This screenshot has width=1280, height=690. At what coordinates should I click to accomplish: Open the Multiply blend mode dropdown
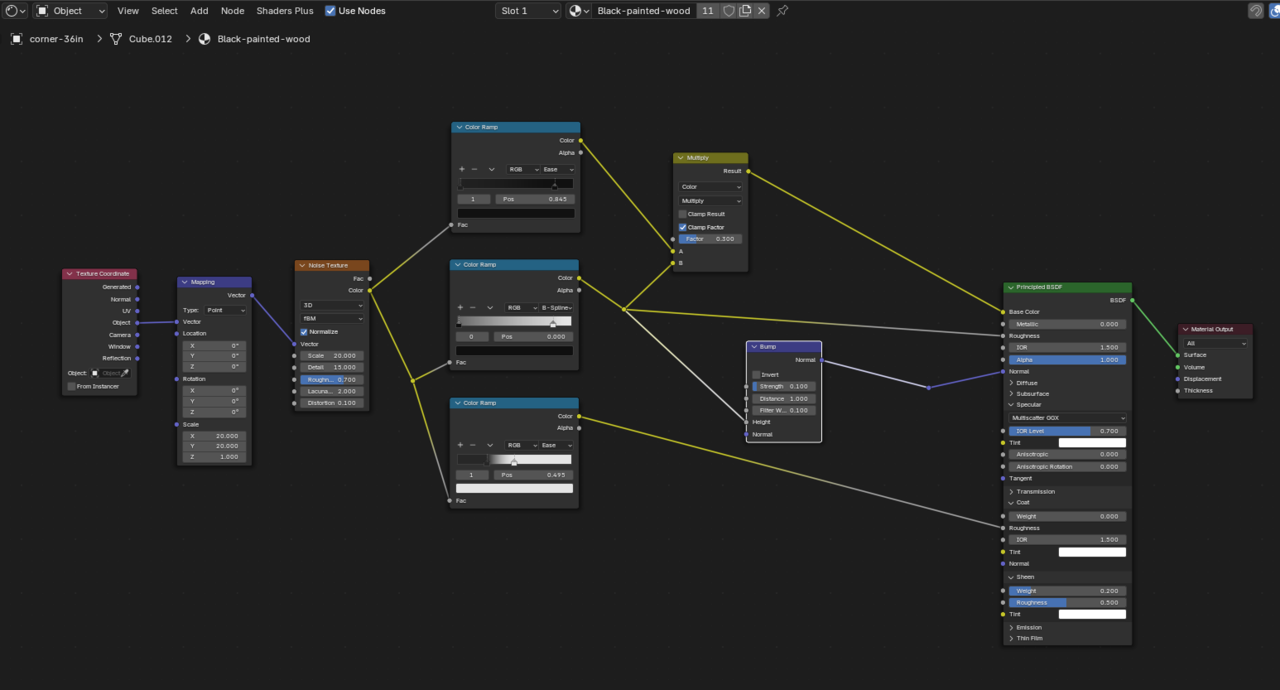pos(711,201)
